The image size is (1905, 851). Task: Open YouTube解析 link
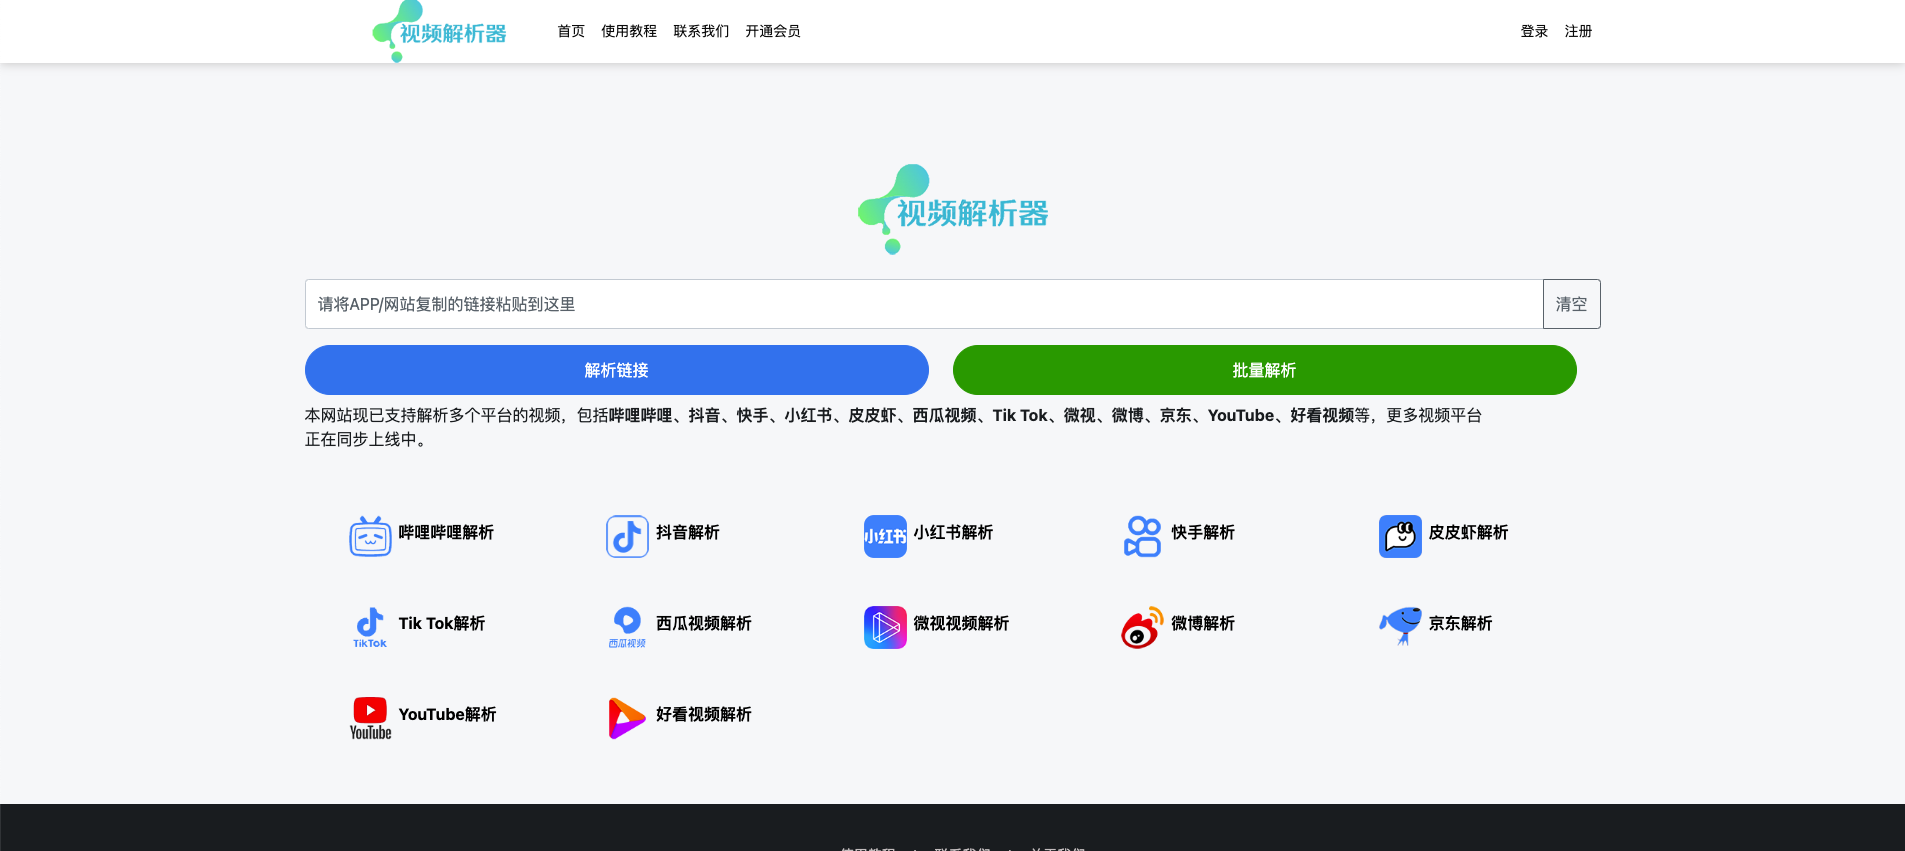pos(447,714)
